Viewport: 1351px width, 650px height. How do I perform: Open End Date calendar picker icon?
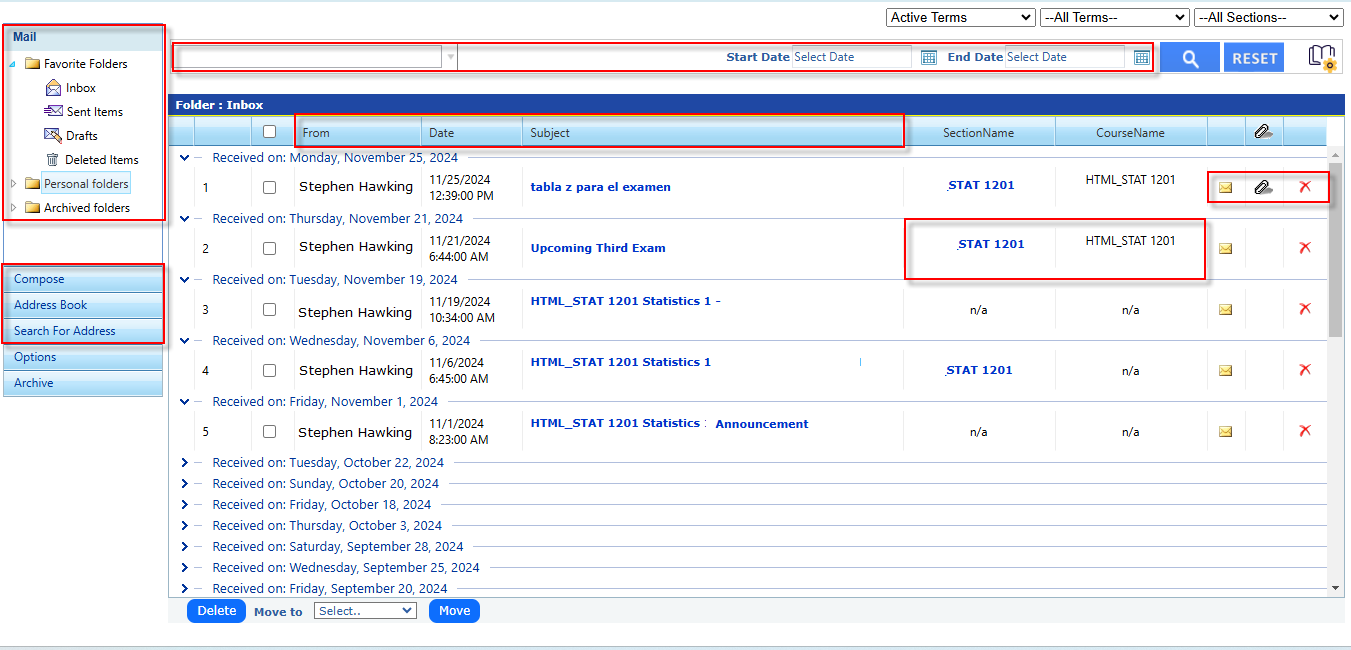(x=1141, y=58)
